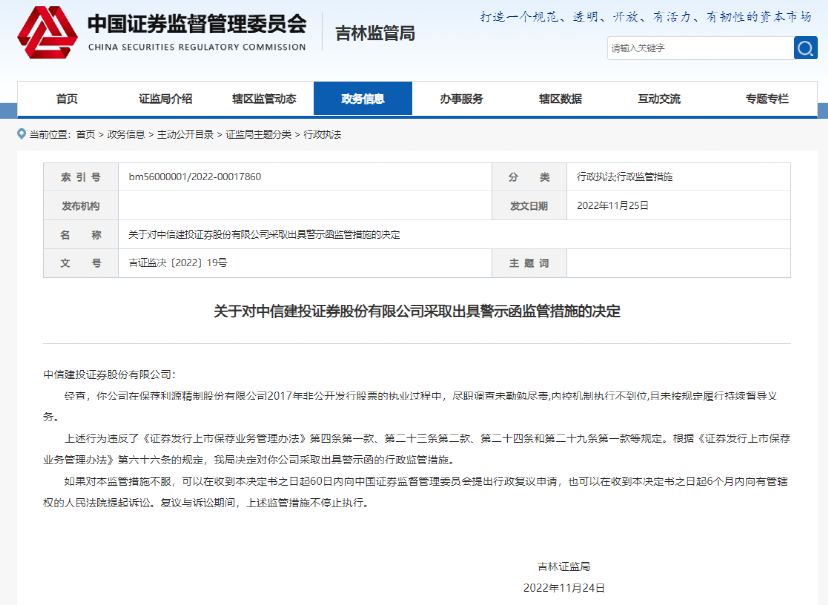Viewport: 828px width, 605px height.
Task: Click the 吉林监管局 header title
Action: [x=375, y=33]
